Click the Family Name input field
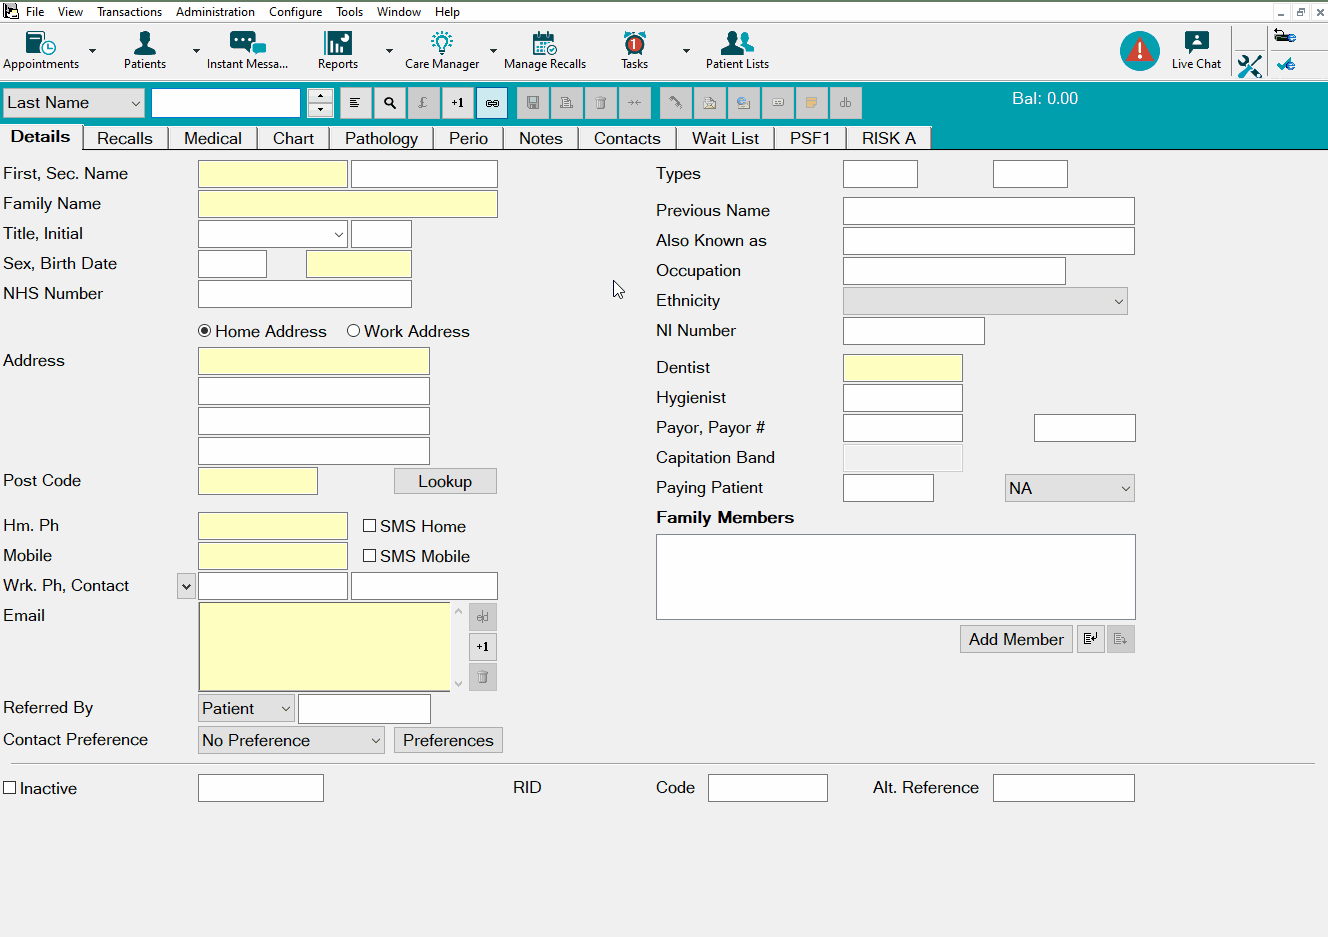Viewport: 1328px width, 937px height. pyautogui.click(x=348, y=204)
